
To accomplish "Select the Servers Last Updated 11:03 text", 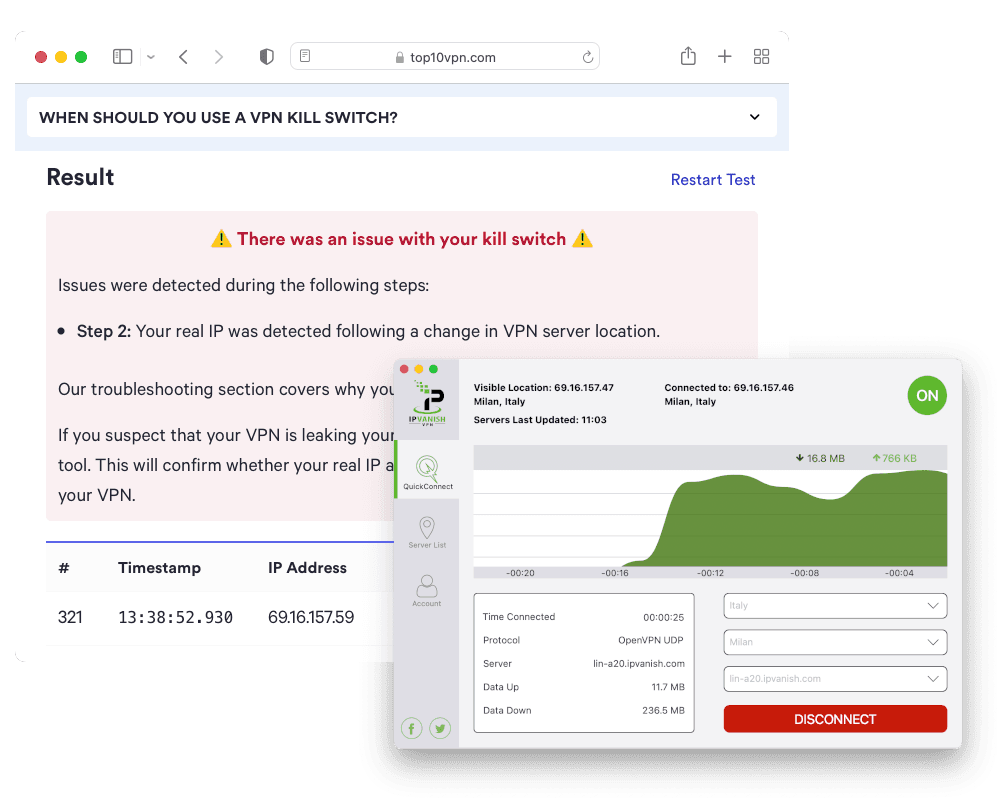I will [540, 420].
